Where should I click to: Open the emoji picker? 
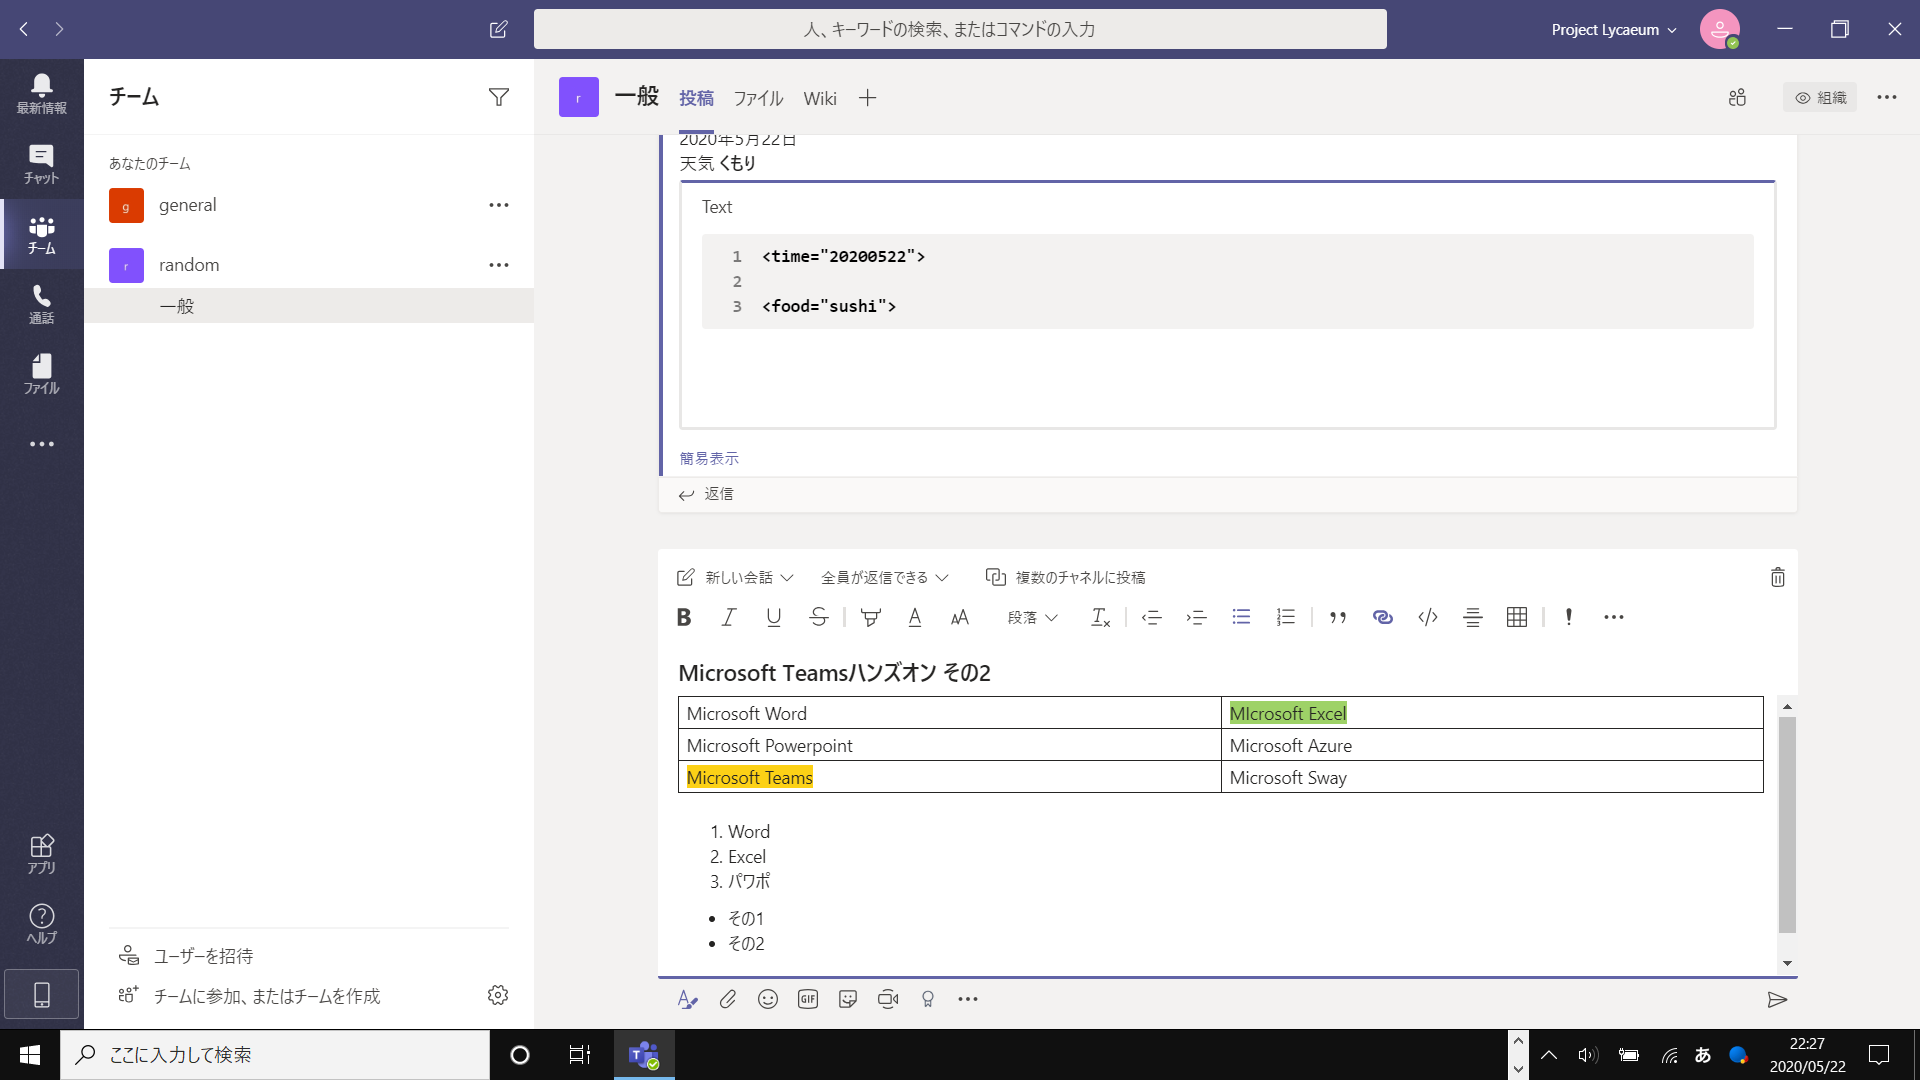(x=767, y=999)
